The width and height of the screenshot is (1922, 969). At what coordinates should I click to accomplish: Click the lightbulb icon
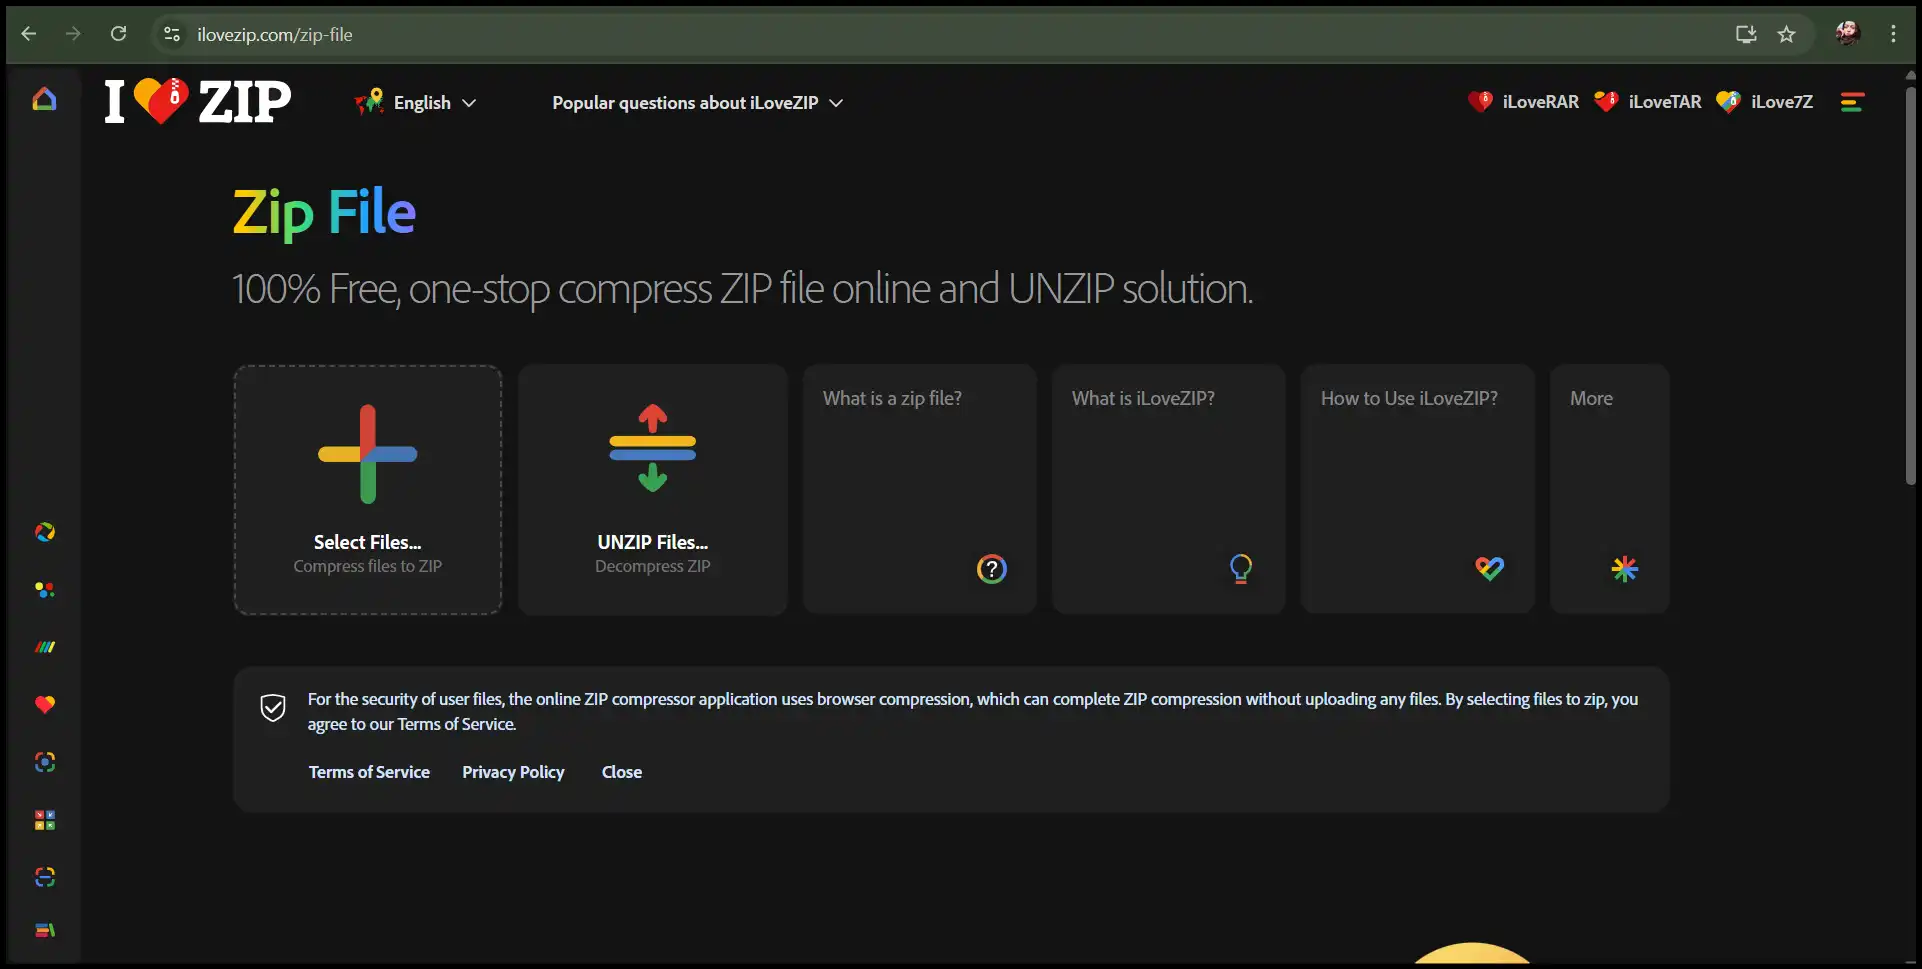(x=1241, y=569)
